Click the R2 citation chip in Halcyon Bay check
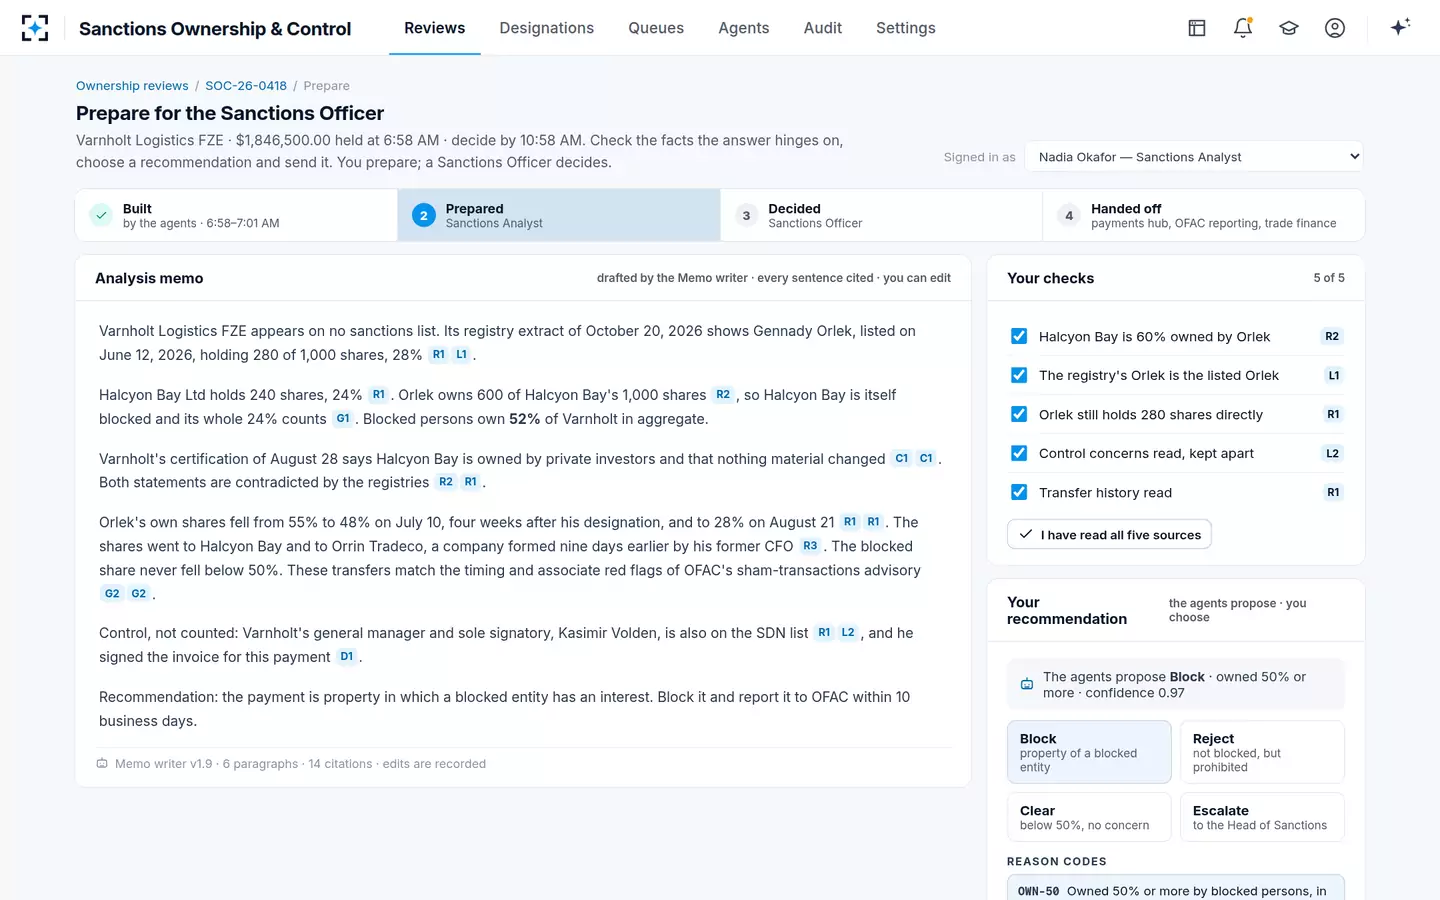 click(1332, 336)
